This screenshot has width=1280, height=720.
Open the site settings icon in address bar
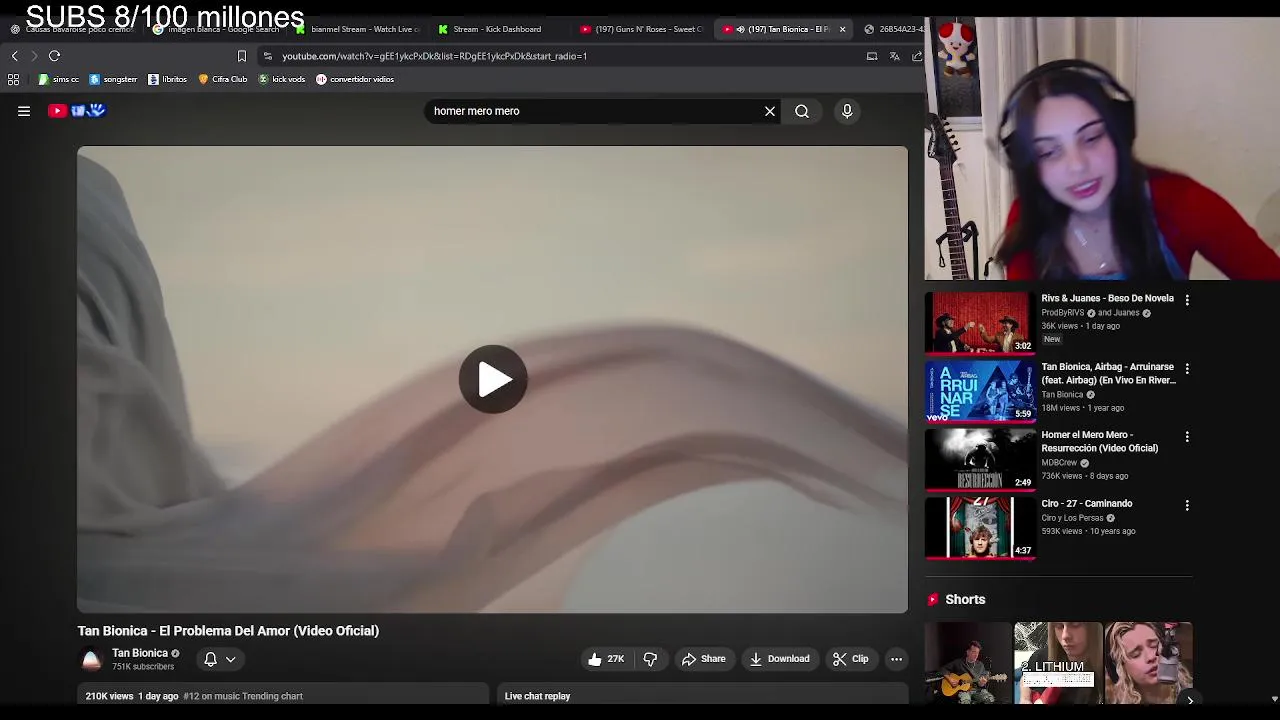267,56
